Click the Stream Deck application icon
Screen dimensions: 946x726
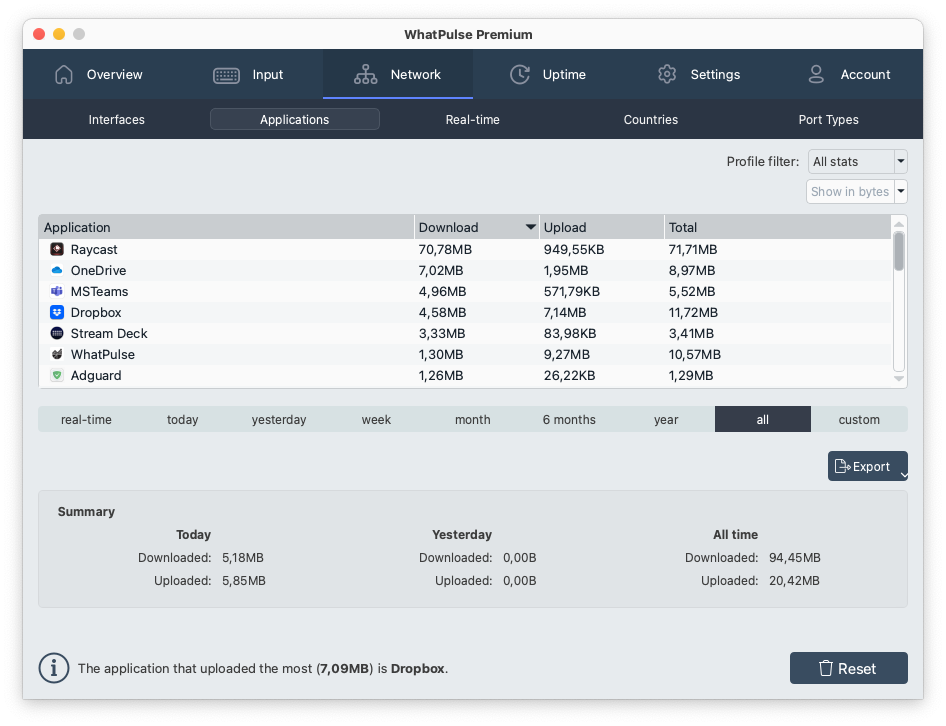(56, 333)
